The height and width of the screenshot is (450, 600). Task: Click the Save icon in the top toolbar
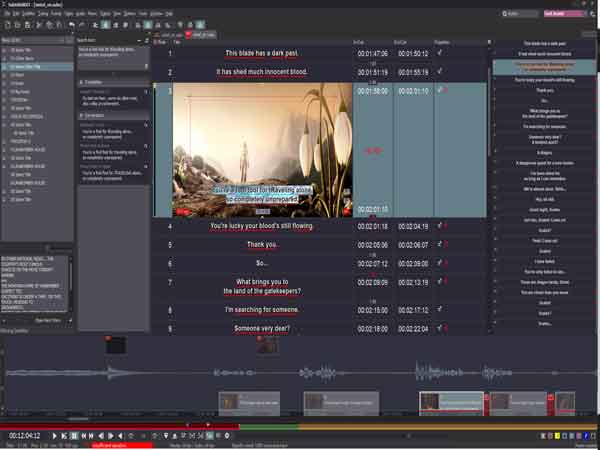click(28, 25)
